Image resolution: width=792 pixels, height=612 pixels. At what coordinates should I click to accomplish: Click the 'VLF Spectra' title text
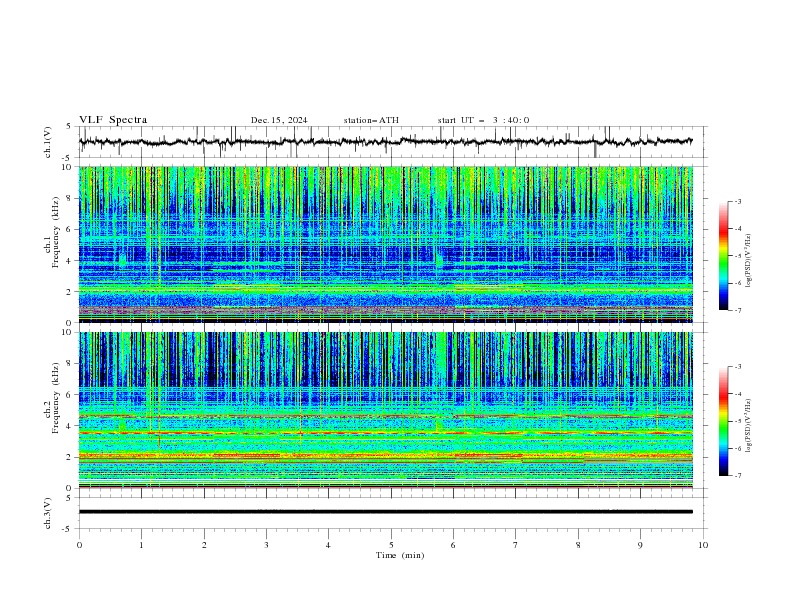113,120
